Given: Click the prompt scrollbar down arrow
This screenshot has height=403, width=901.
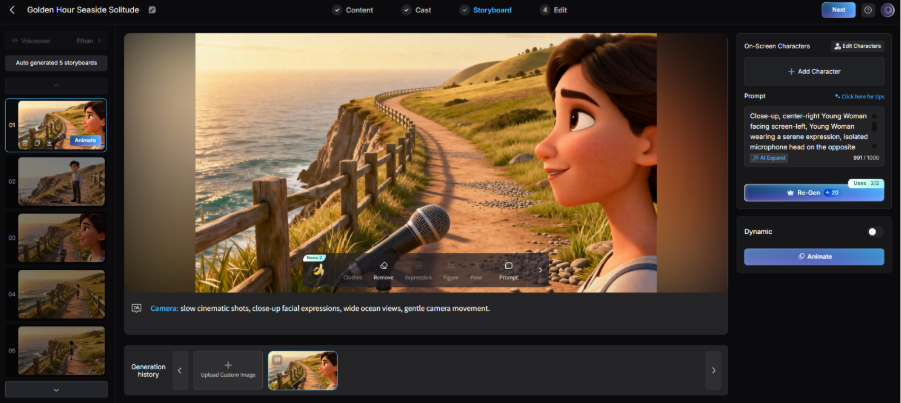Looking at the screenshot, I should pos(875,147).
